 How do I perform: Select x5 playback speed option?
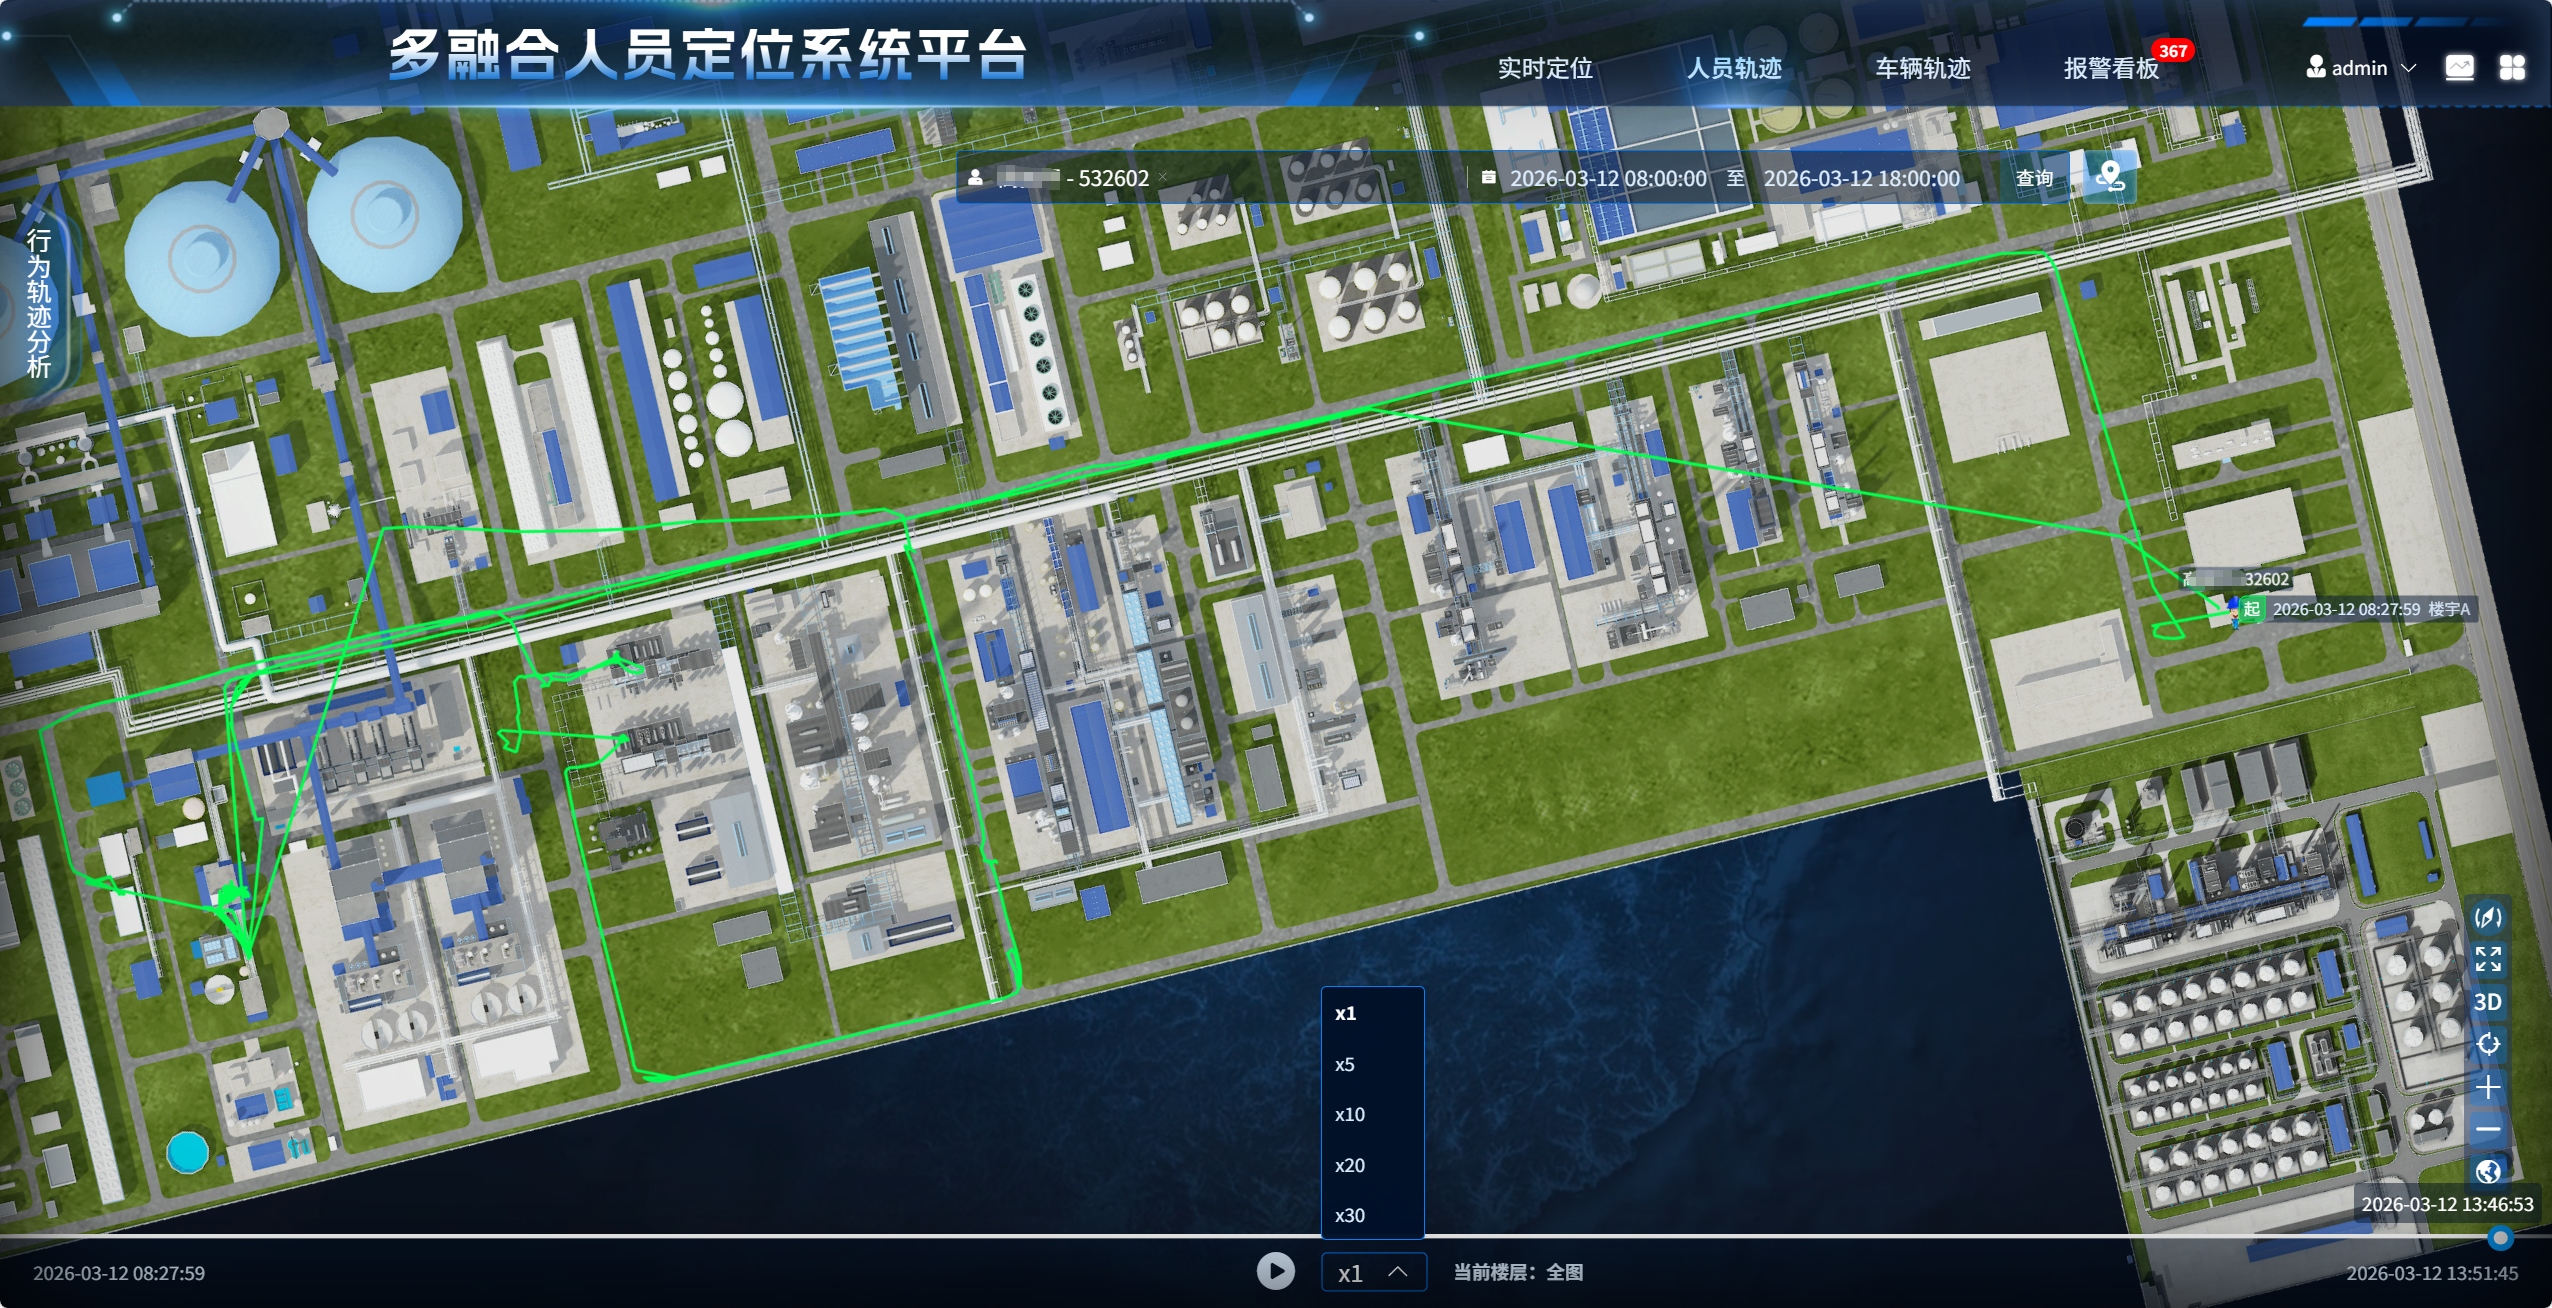[1345, 1064]
